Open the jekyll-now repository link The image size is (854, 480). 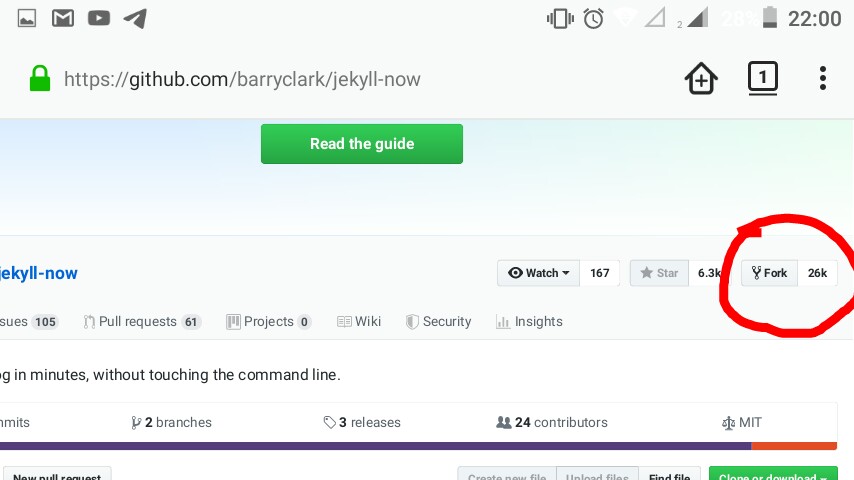pos(39,273)
